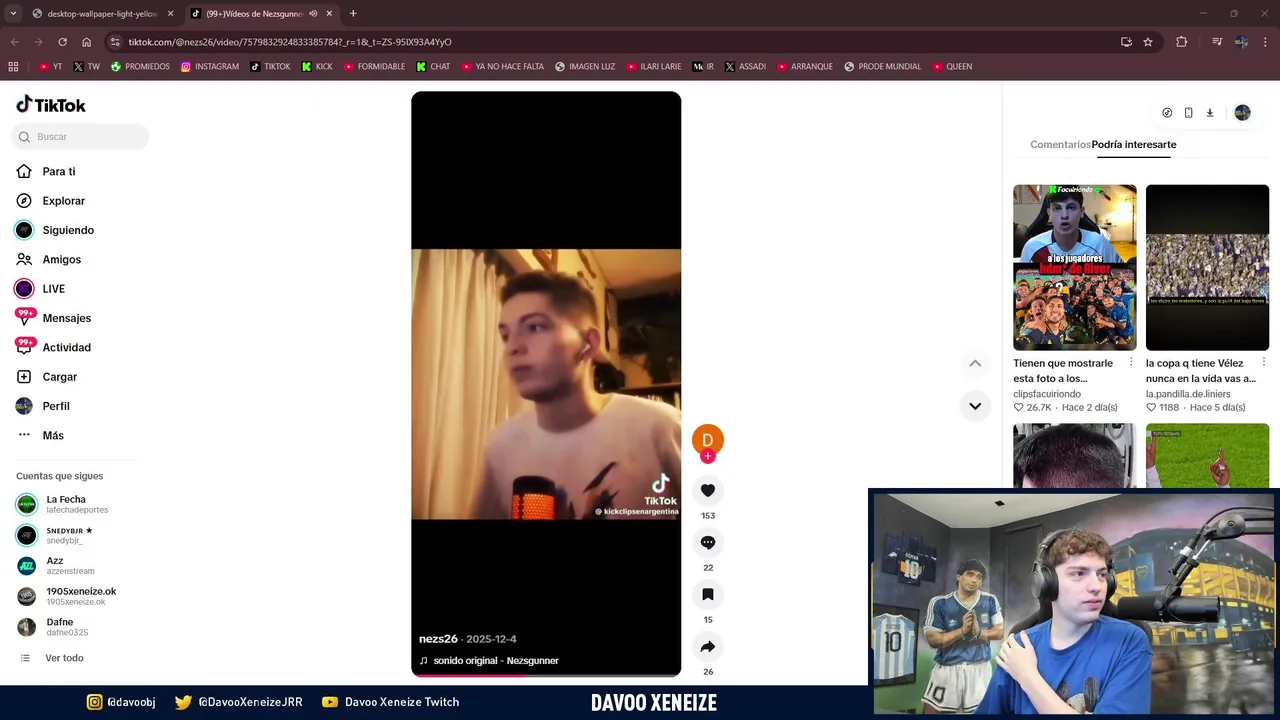This screenshot has width=1280, height=720.
Task: Go back in browser history
Action: pos(14,42)
